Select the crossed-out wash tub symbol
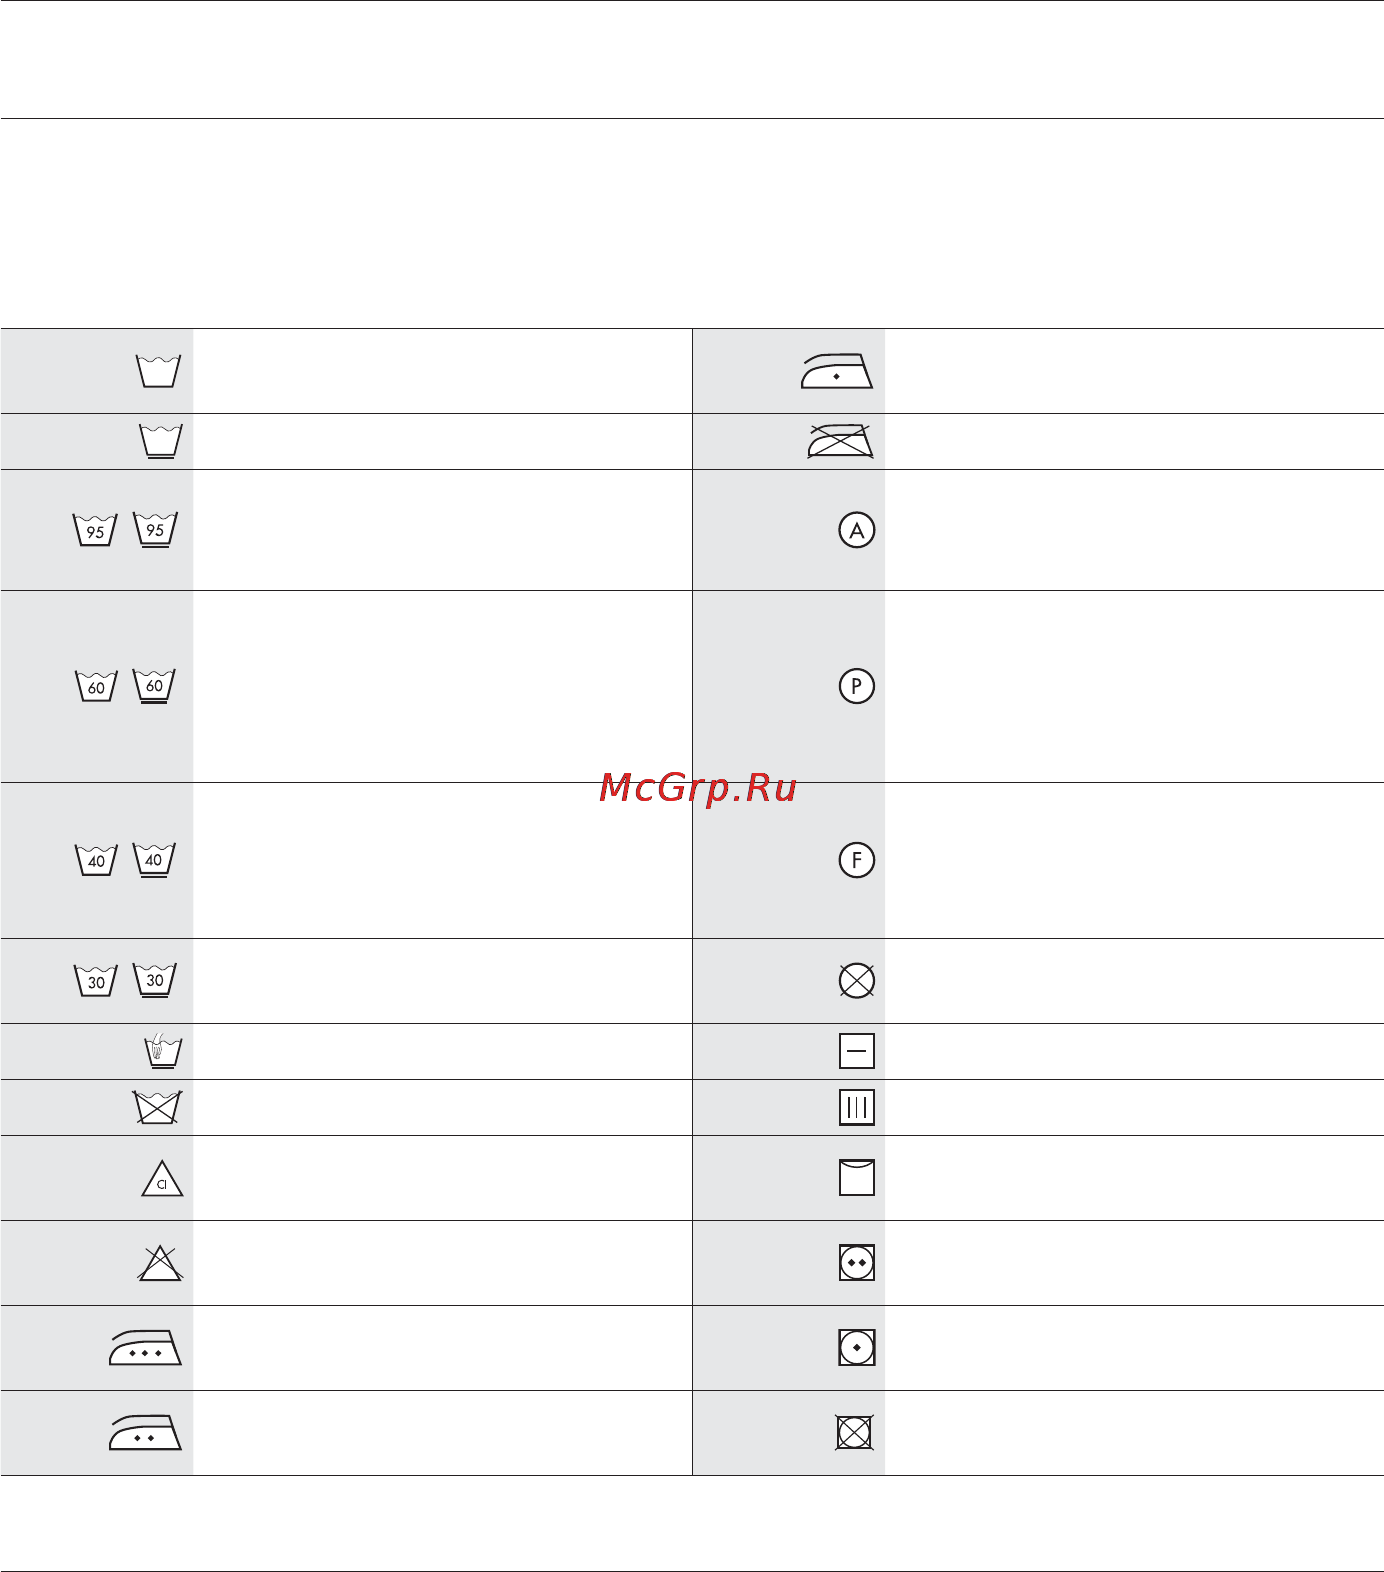The width and height of the screenshot is (1384, 1572). (157, 1107)
